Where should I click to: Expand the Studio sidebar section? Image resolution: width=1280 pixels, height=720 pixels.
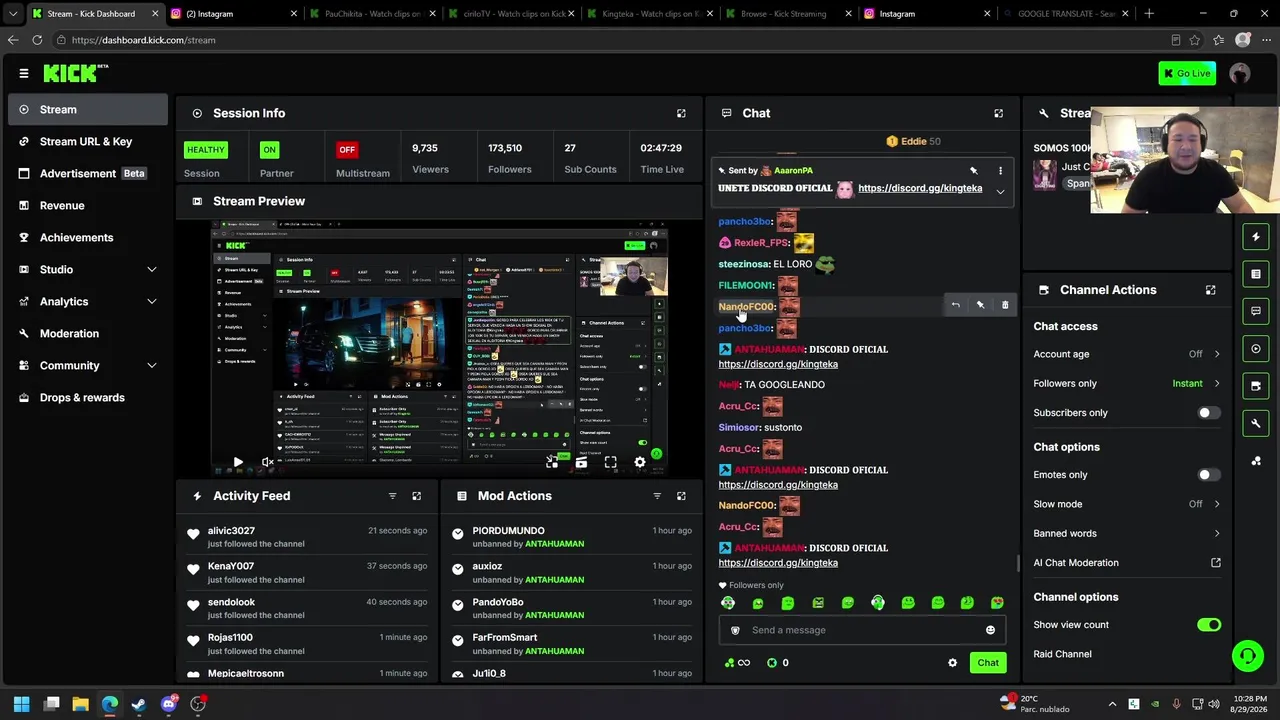[x=88, y=270]
